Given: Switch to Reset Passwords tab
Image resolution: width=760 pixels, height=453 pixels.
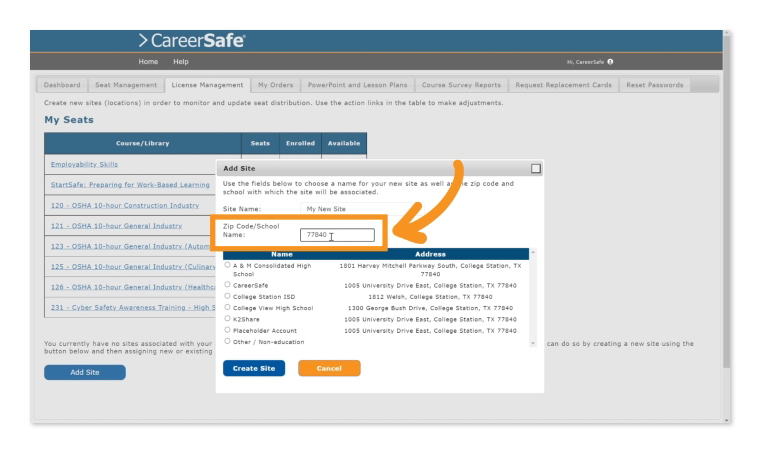Looking at the screenshot, I should click(x=654, y=85).
